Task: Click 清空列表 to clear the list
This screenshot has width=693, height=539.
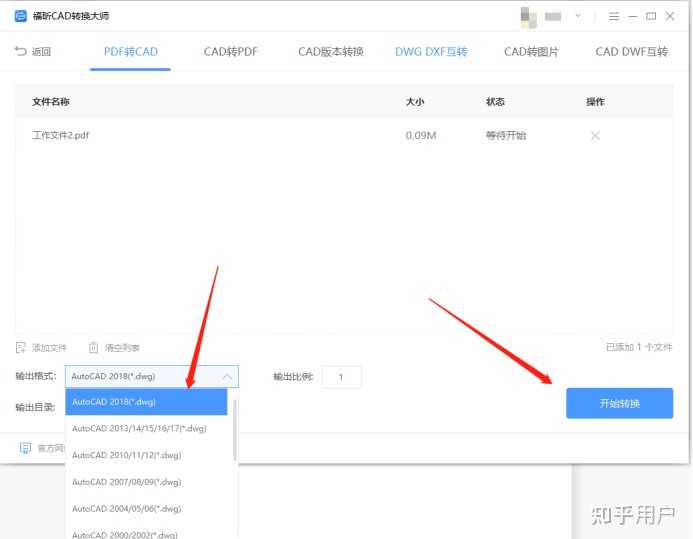Action: pyautogui.click(x=114, y=348)
